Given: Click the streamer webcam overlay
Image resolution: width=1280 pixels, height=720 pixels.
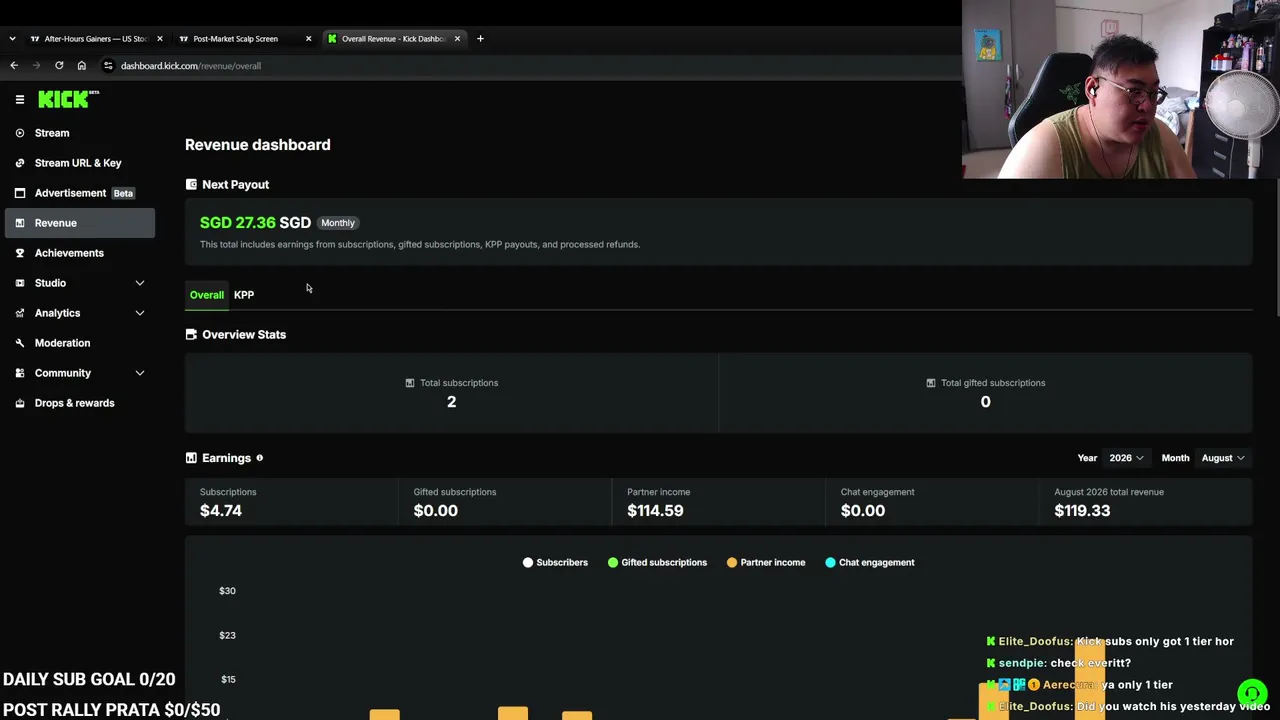Looking at the screenshot, I should pyautogui.click(x=1121, y=89).
